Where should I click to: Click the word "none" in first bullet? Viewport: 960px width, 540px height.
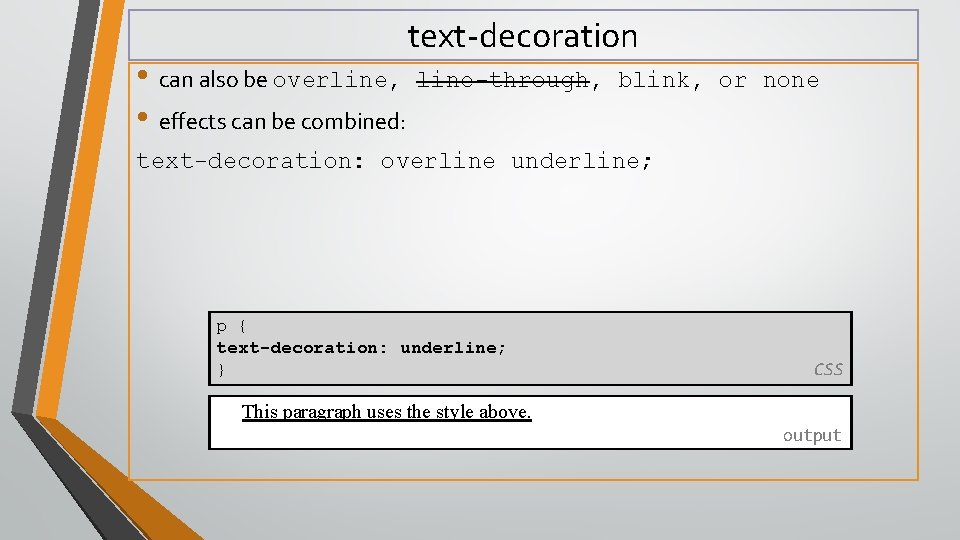(790, 80)
